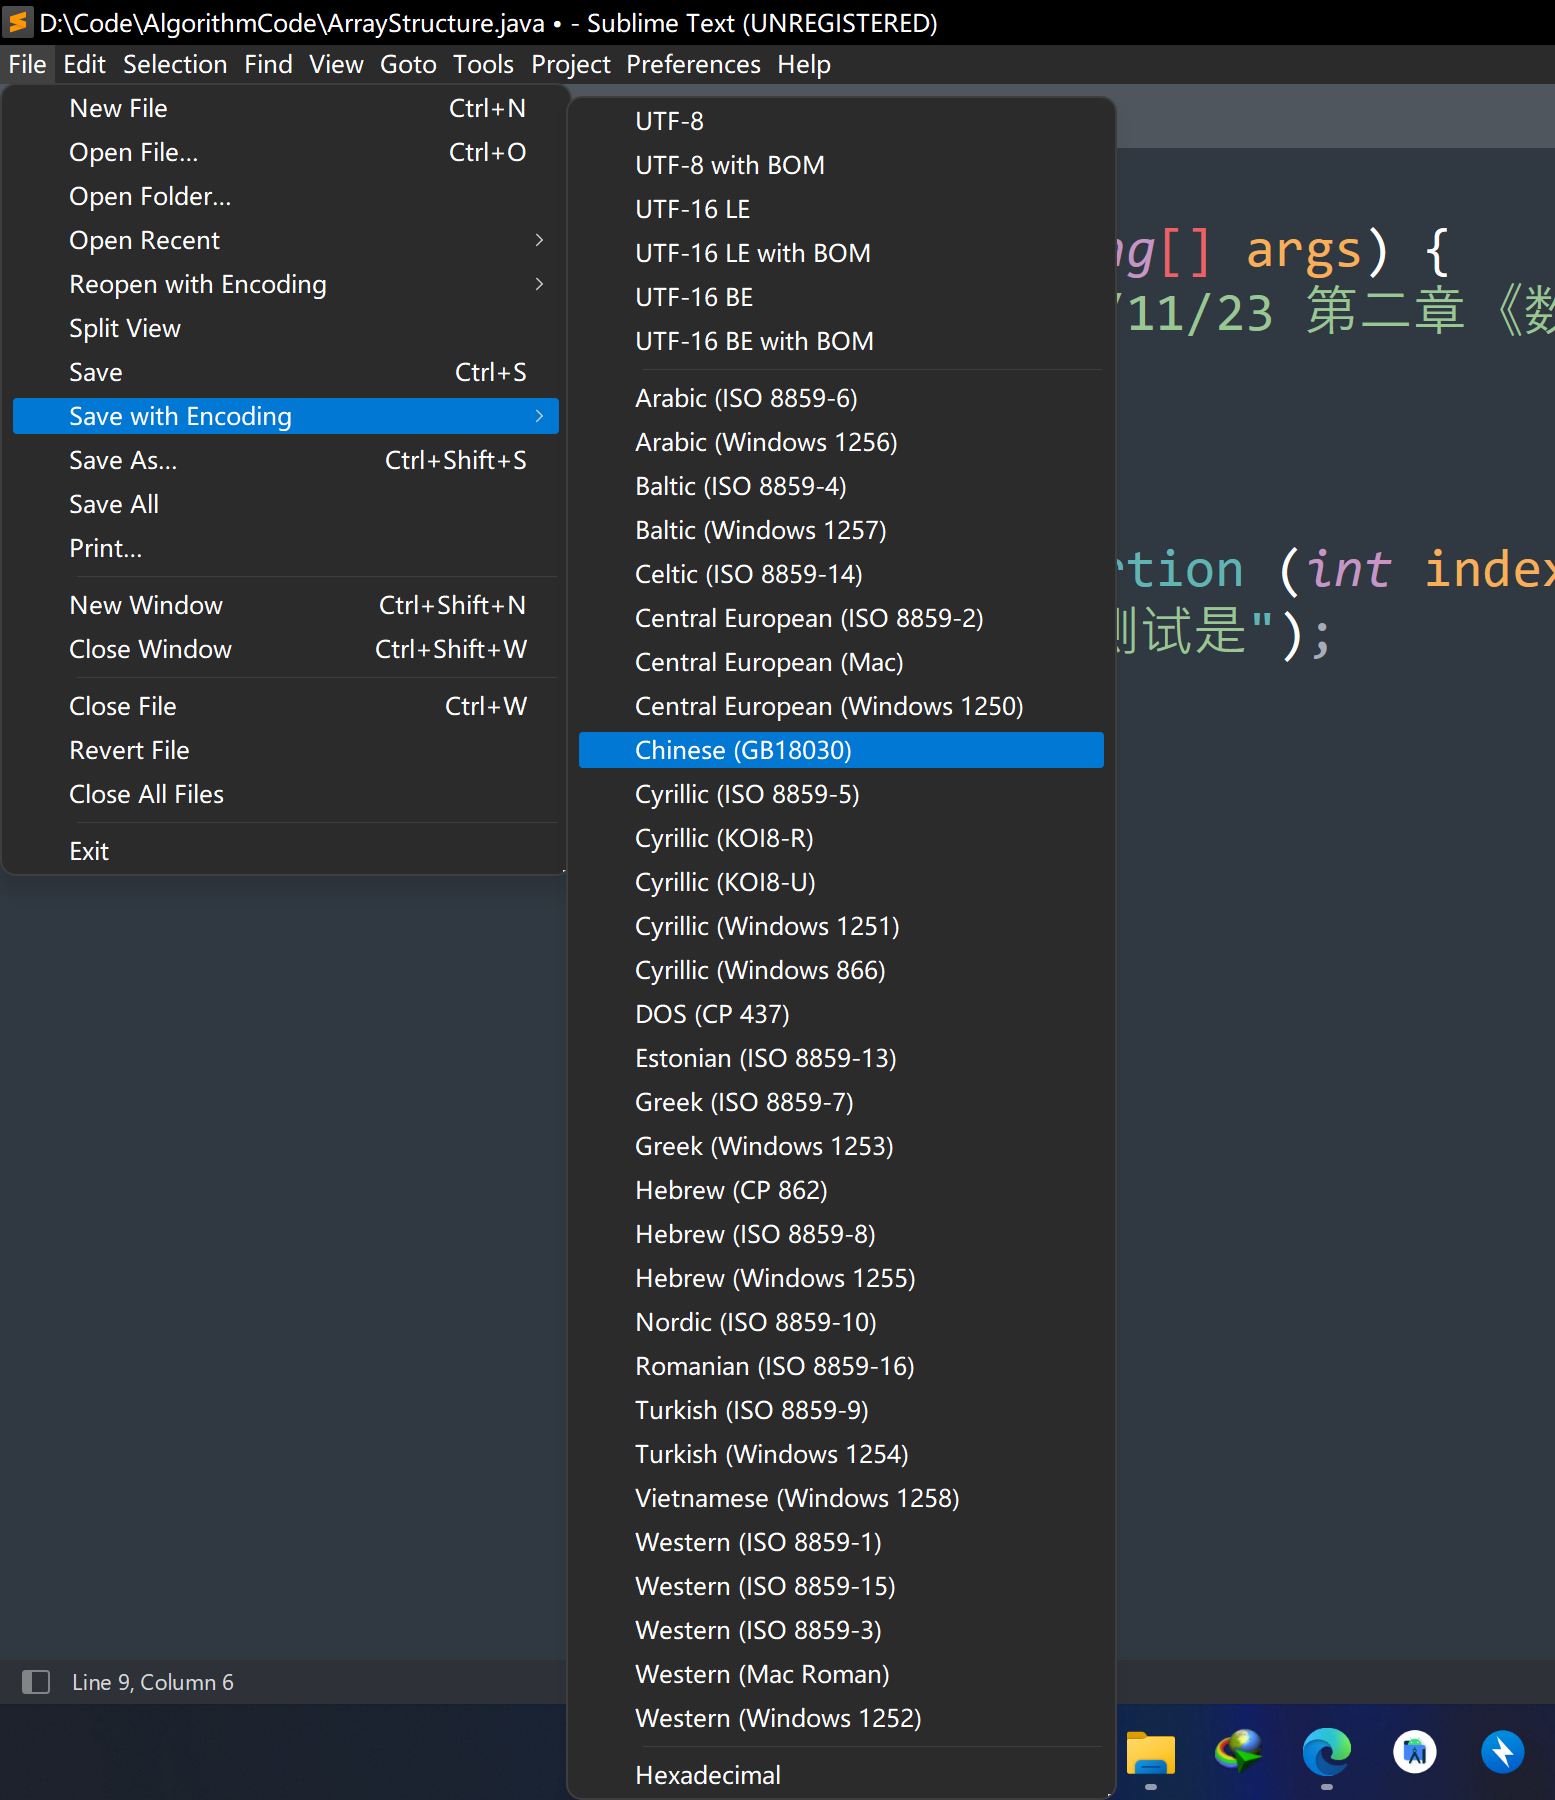The height and width of the screenshot is (1800, 1555).
Task: Select Baltic (Windows 1257) encoding
Action: 841,530
